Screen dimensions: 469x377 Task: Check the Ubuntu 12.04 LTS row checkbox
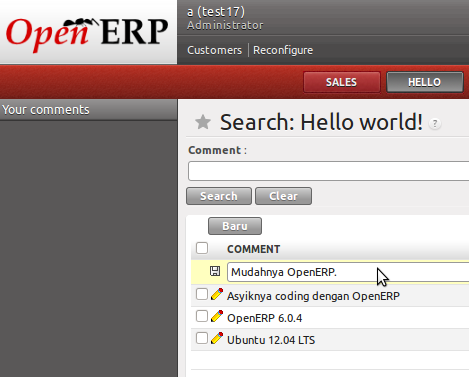(202, 338)
